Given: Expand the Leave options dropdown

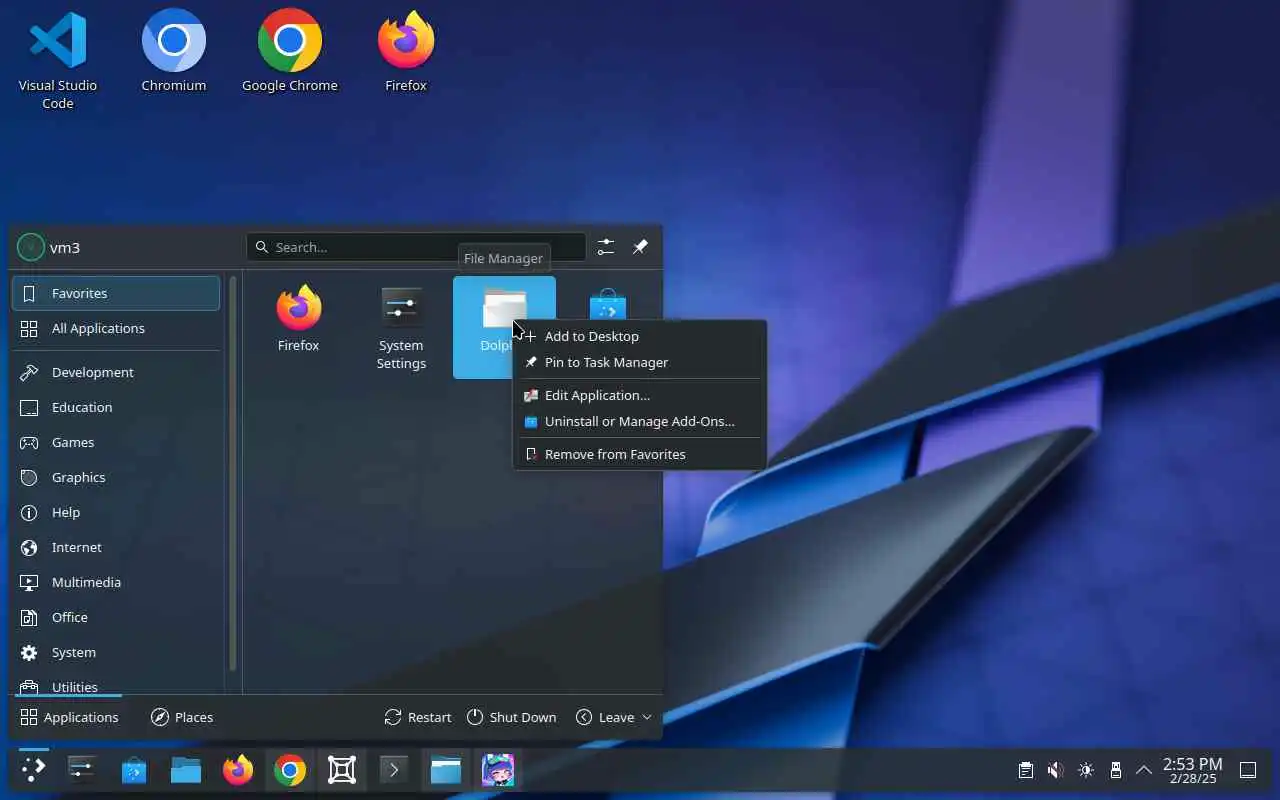Looking at the screenshot, I should (x=614, y=717).
